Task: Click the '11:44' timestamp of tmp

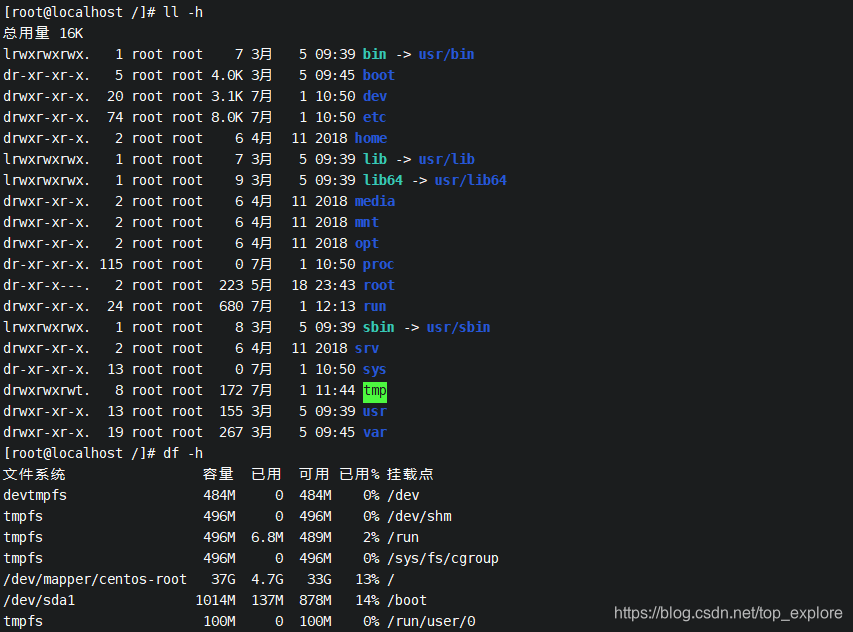Action: (x=335, y=391)
